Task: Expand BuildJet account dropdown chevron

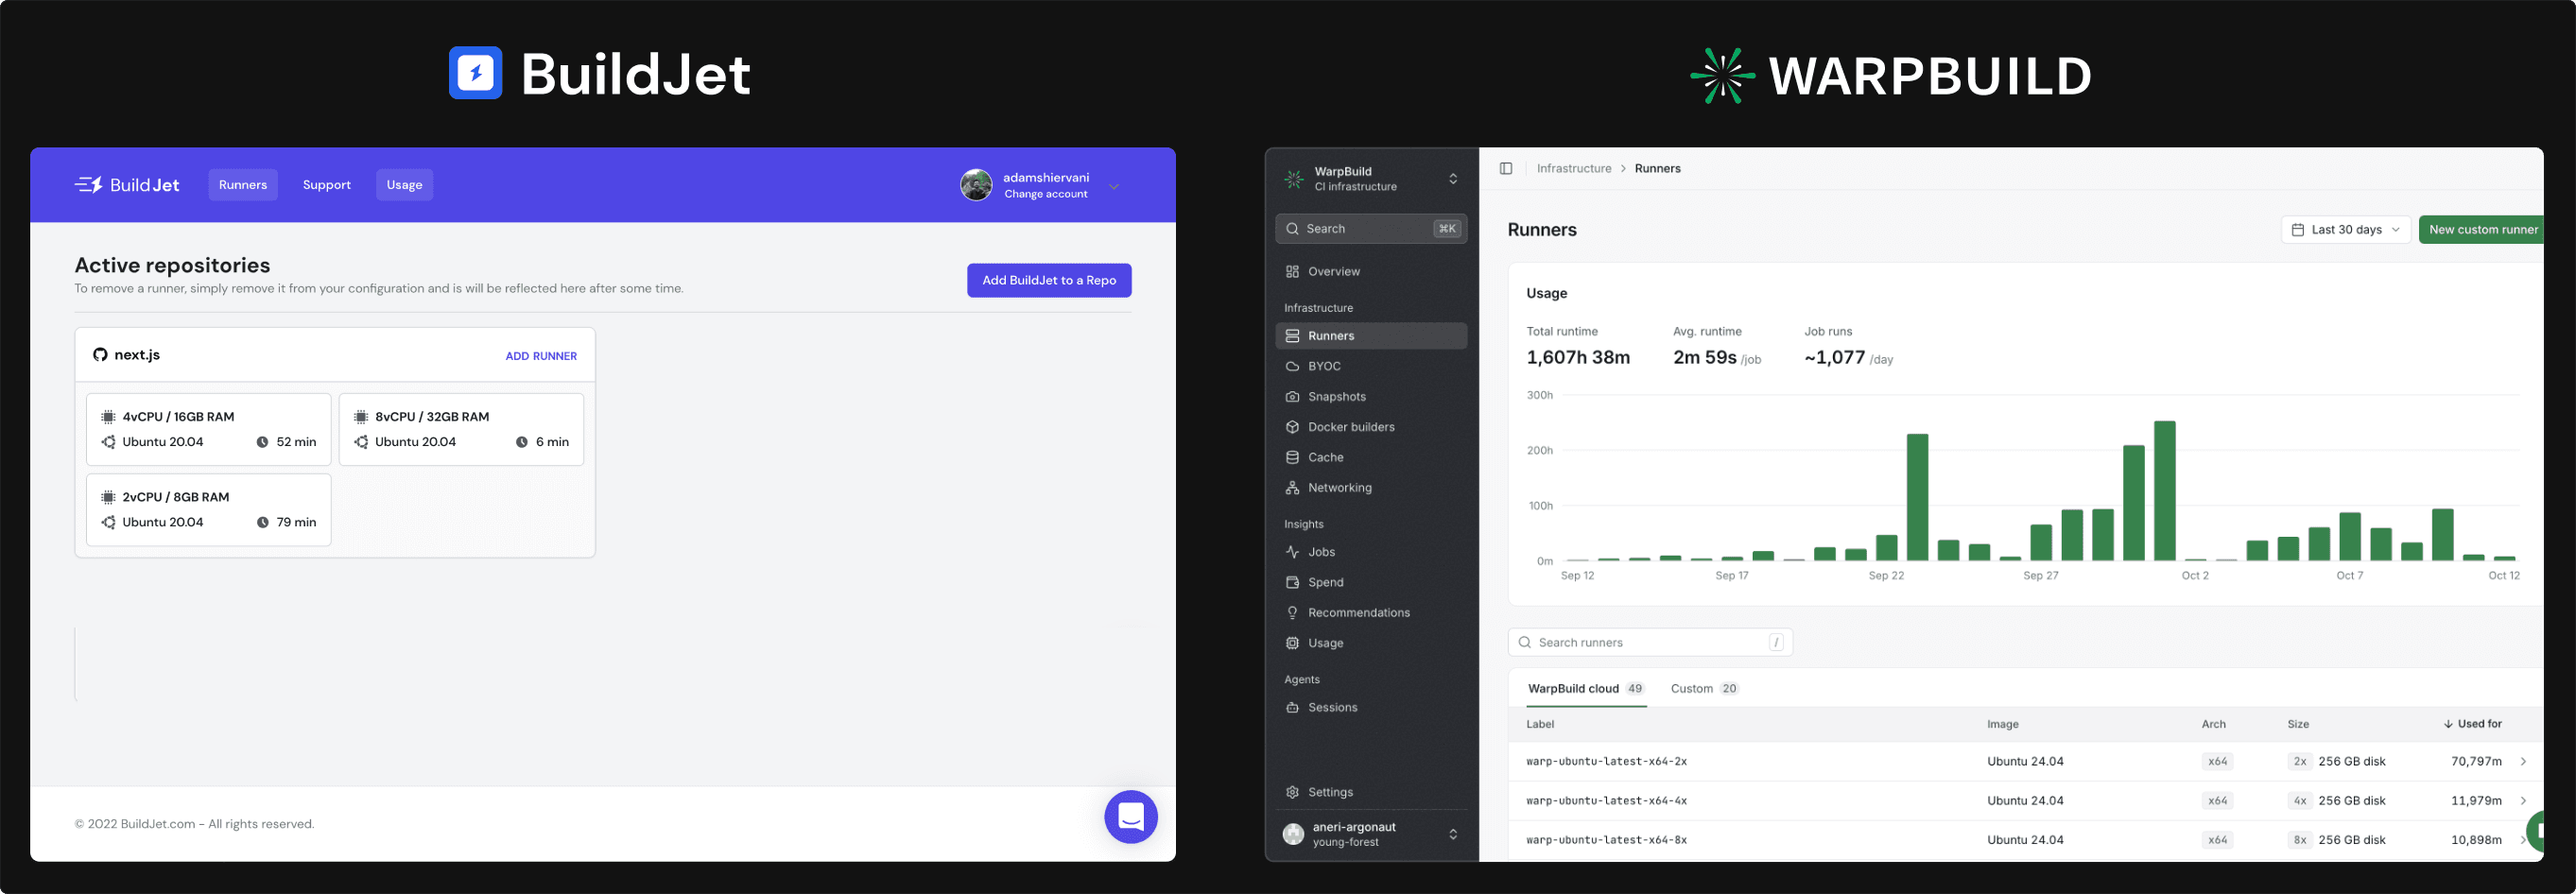Action: [1114, 186]
